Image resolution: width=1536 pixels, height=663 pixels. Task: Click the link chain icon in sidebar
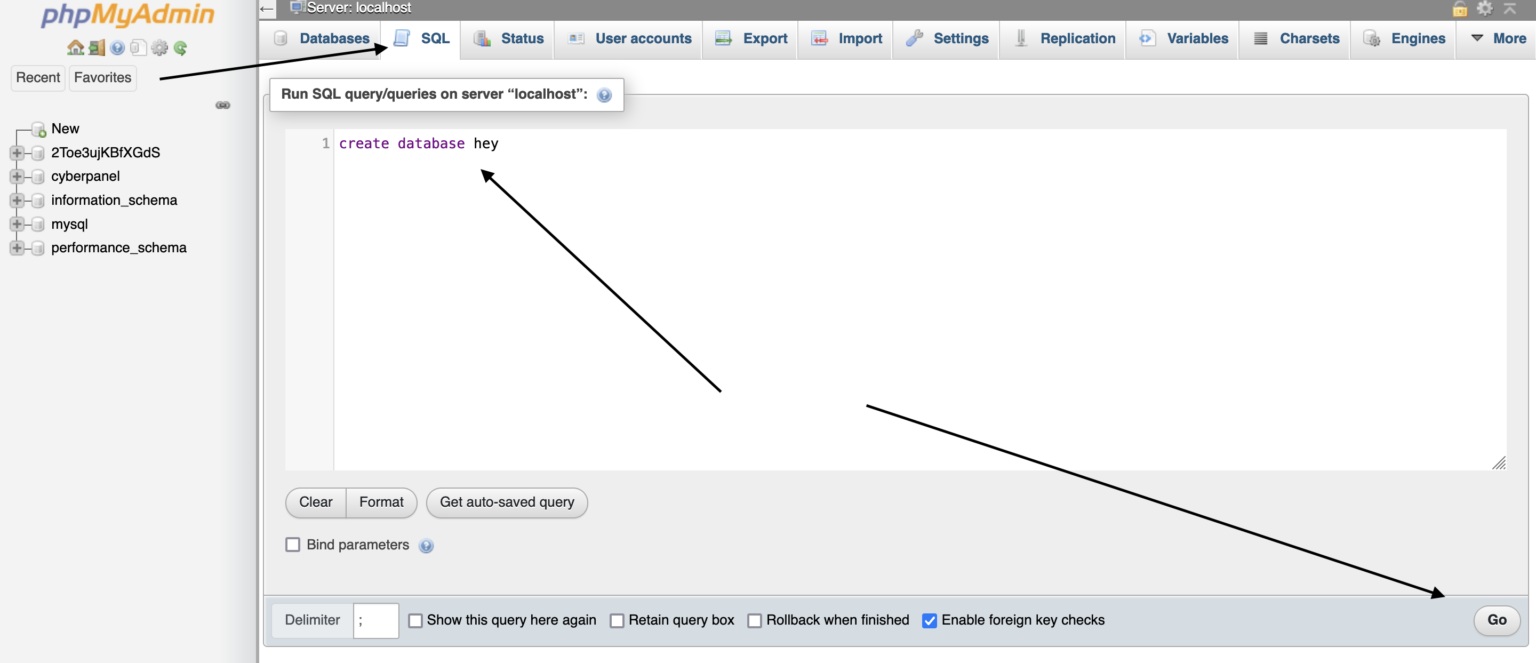click(x=223, y=105)
